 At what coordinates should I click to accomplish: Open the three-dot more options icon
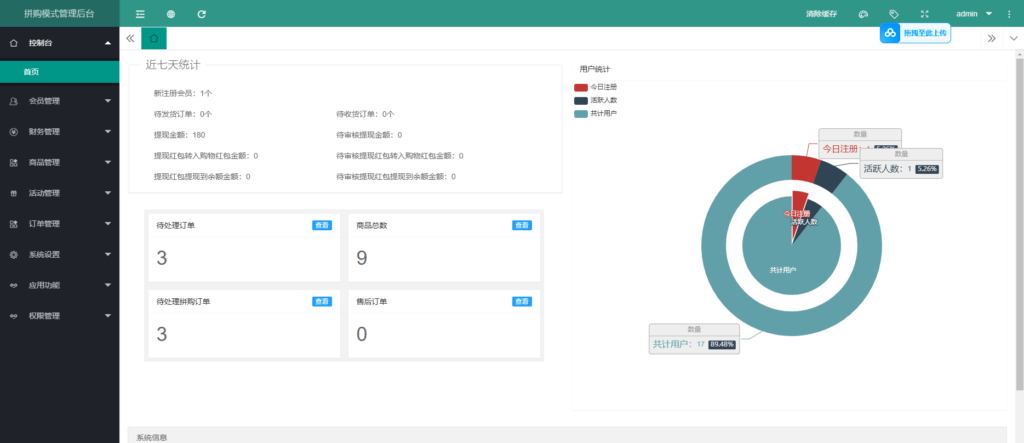1011,14
